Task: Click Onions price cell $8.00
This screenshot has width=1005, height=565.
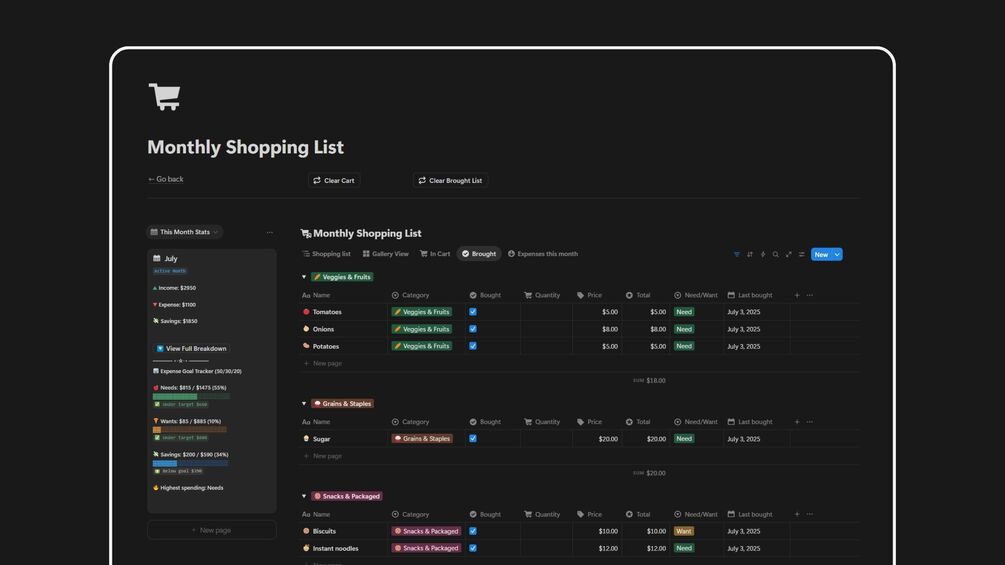Action: [x=597, y=329]
